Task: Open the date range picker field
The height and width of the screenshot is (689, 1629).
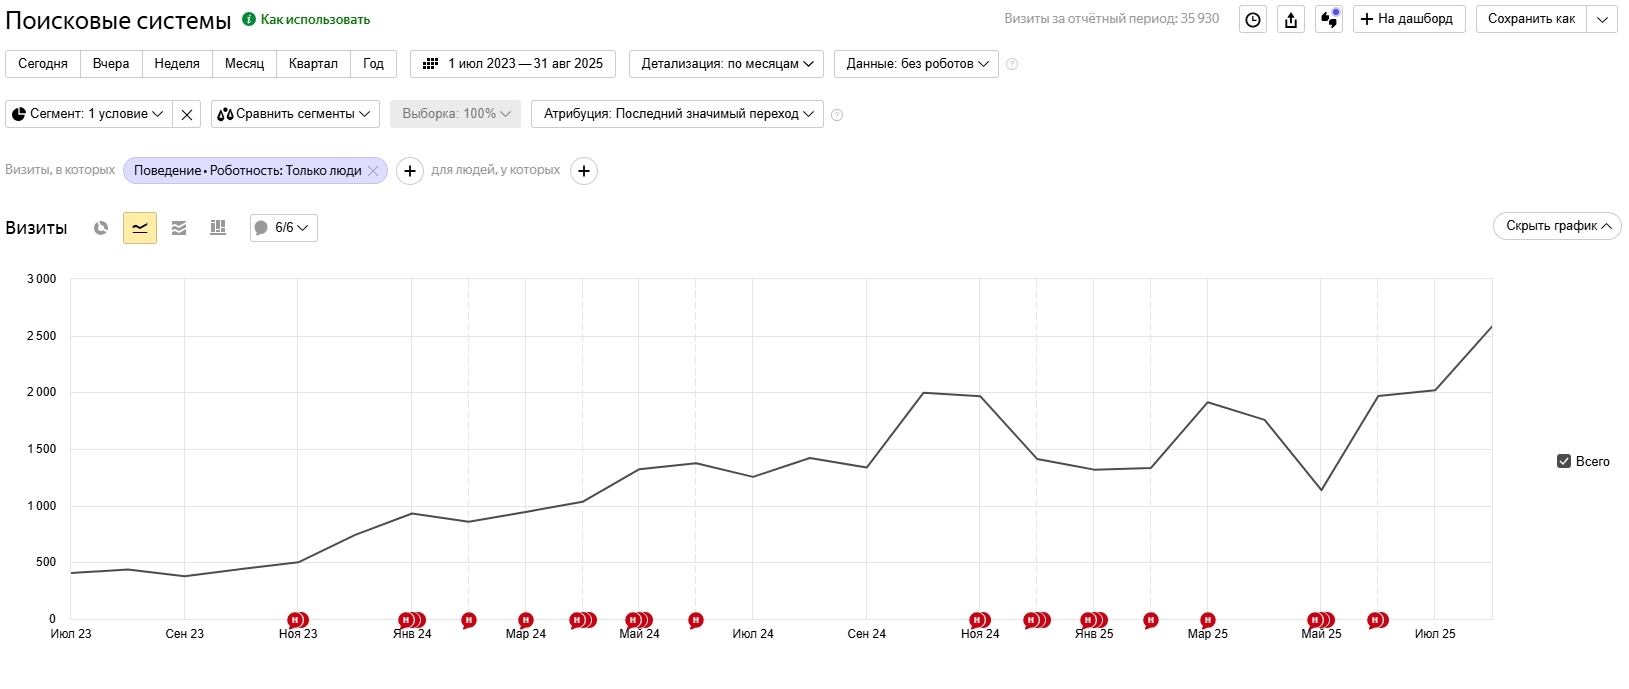Action: pos(513,64)
